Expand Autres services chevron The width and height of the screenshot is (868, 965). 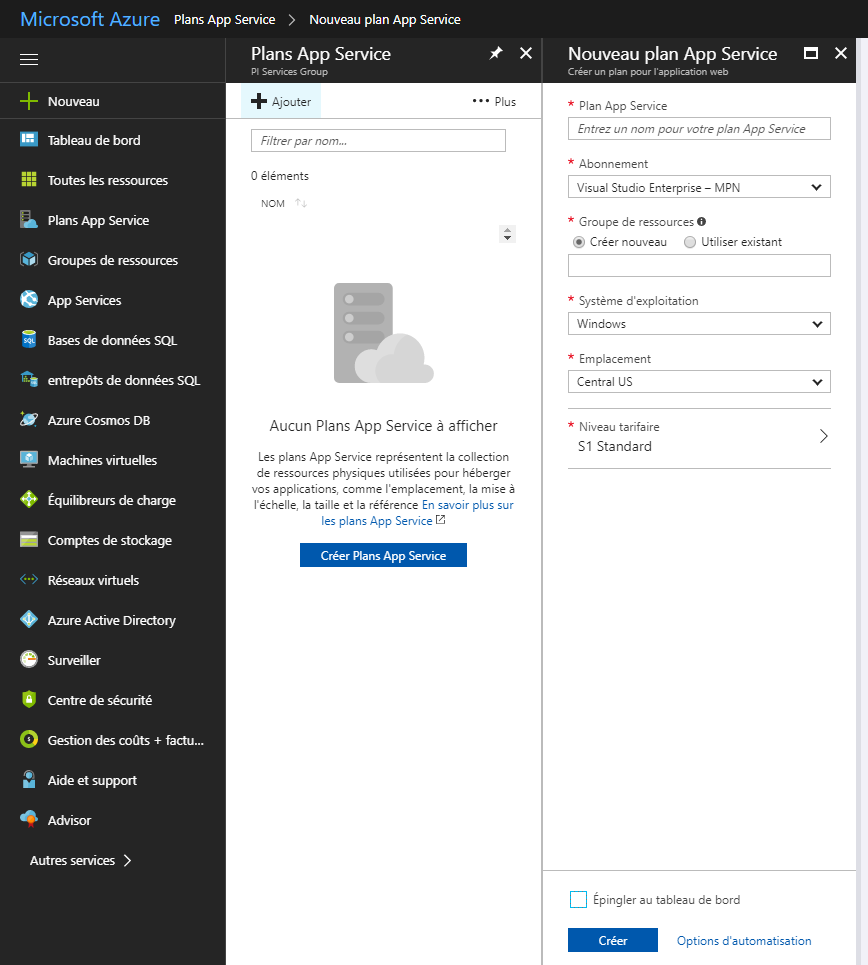pos(127,860)
